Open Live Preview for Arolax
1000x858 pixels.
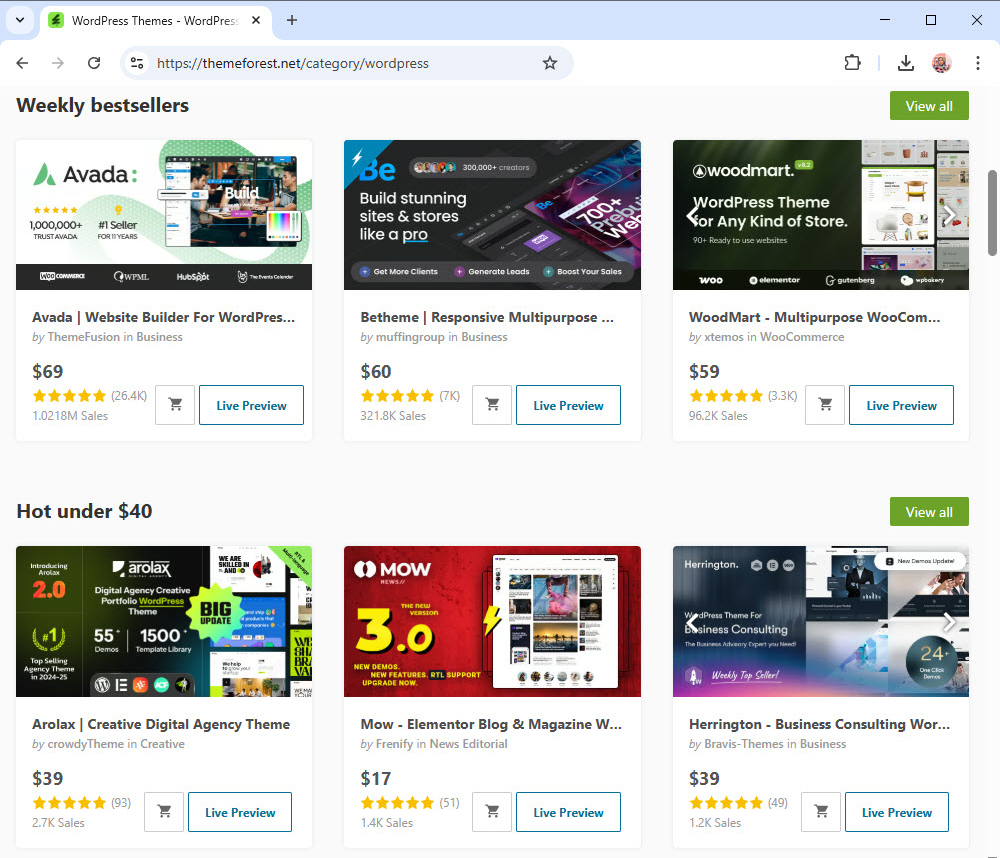[240, 812]
